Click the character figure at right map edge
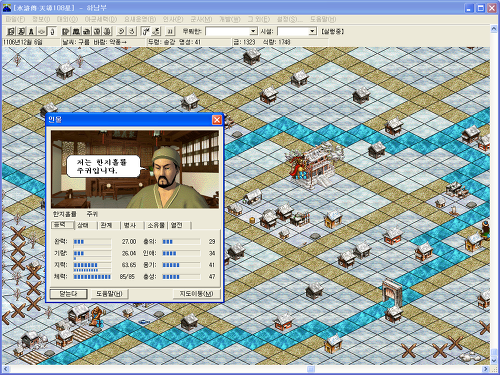The width and height of the screenshot is (500, 375). [x=486, y=230]
